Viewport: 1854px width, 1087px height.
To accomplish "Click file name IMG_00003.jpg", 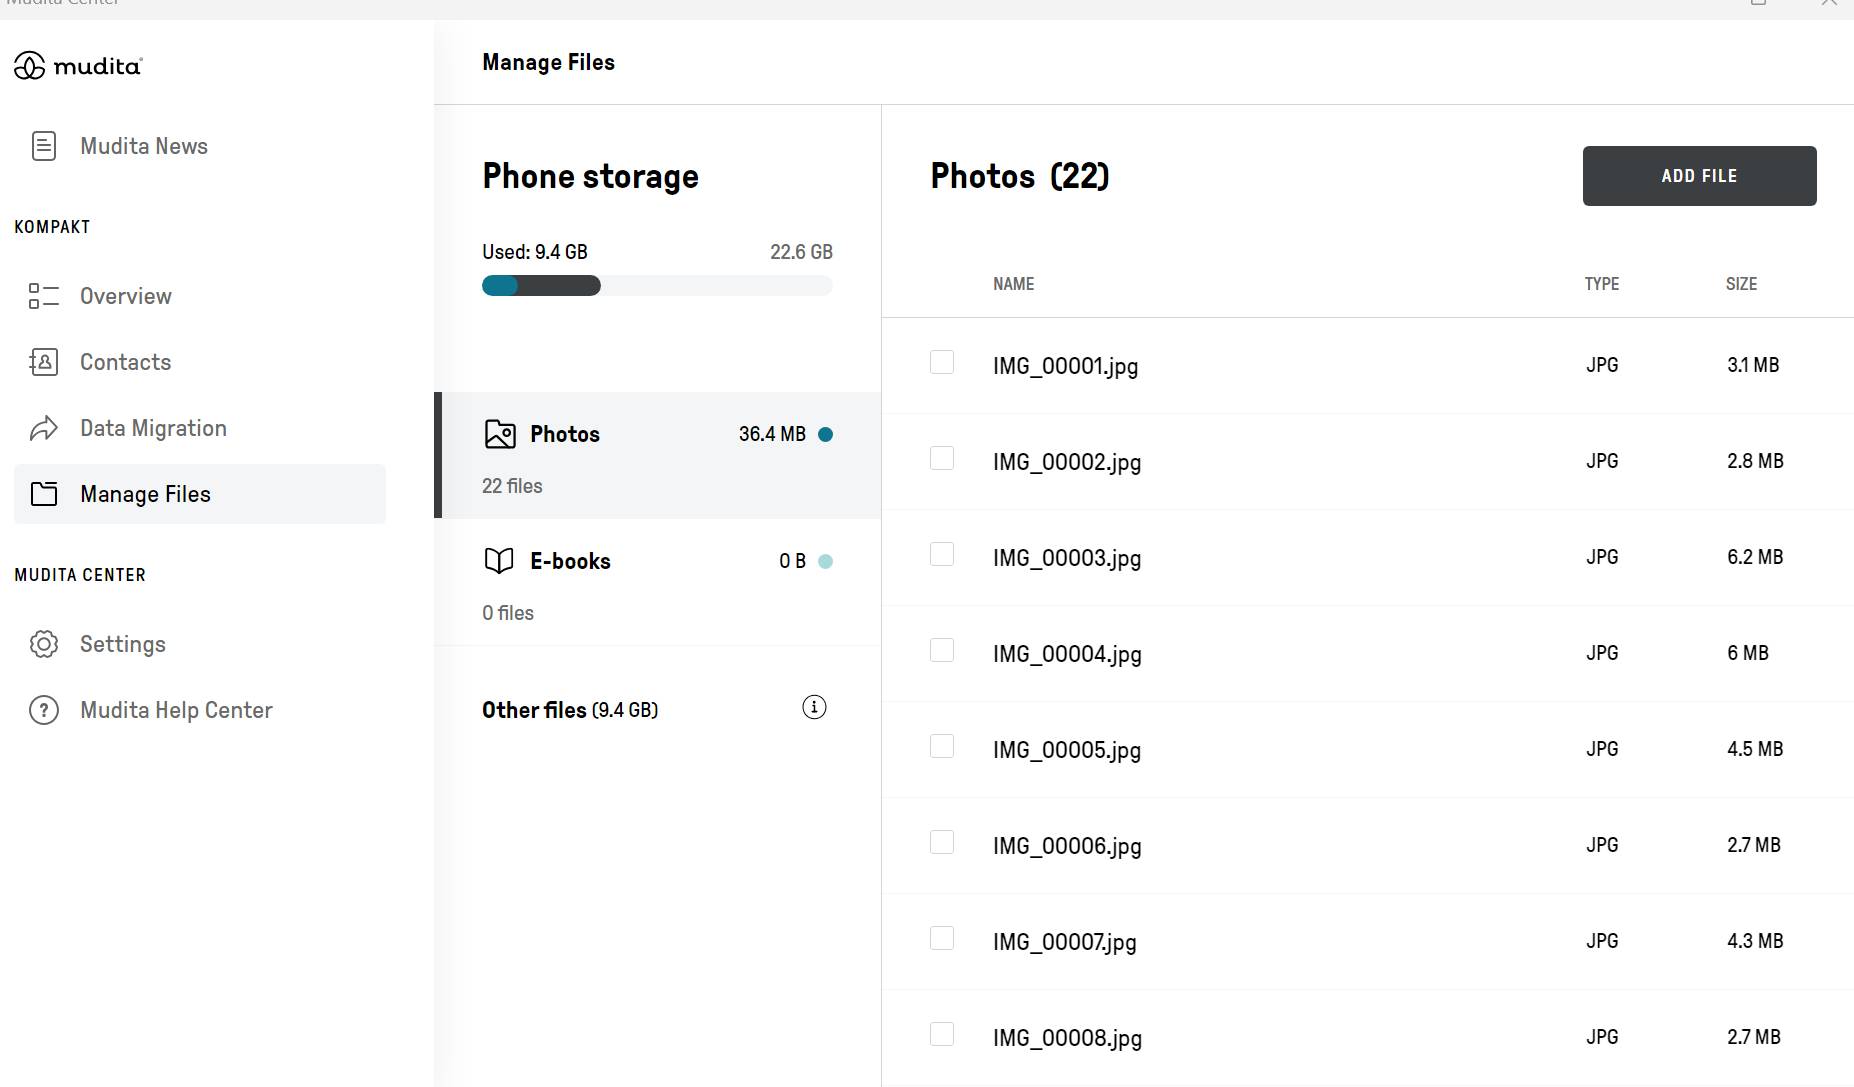I will (1067, 558).
